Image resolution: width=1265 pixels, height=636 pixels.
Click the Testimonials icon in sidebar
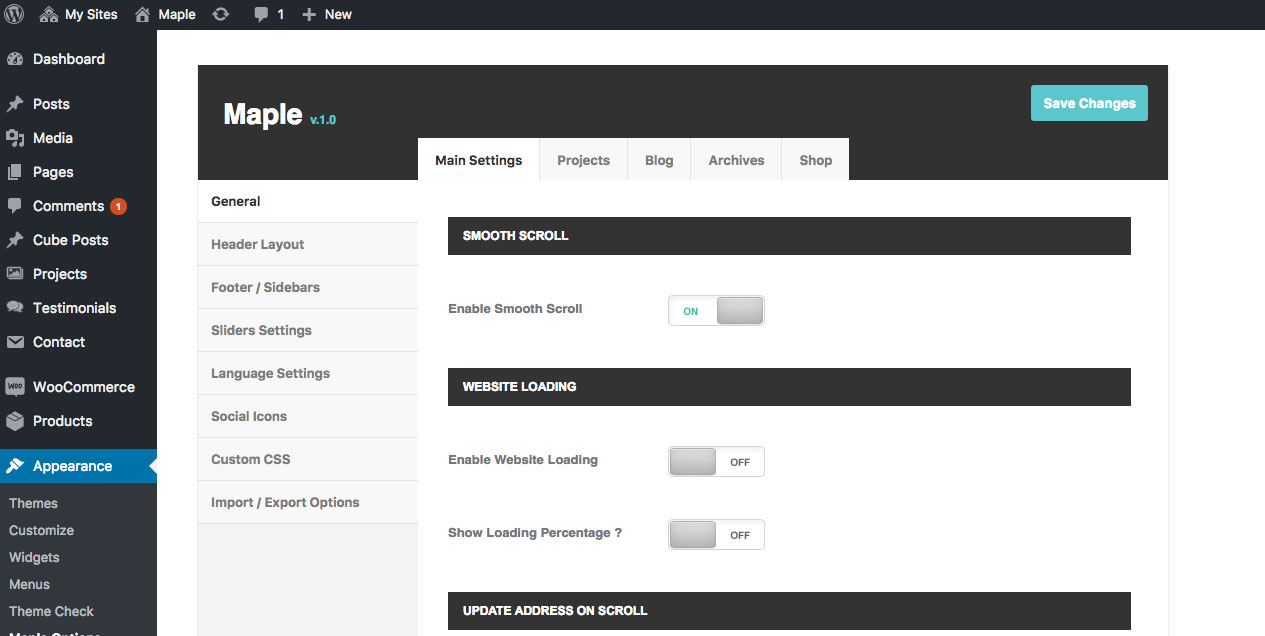coord(15,308)
